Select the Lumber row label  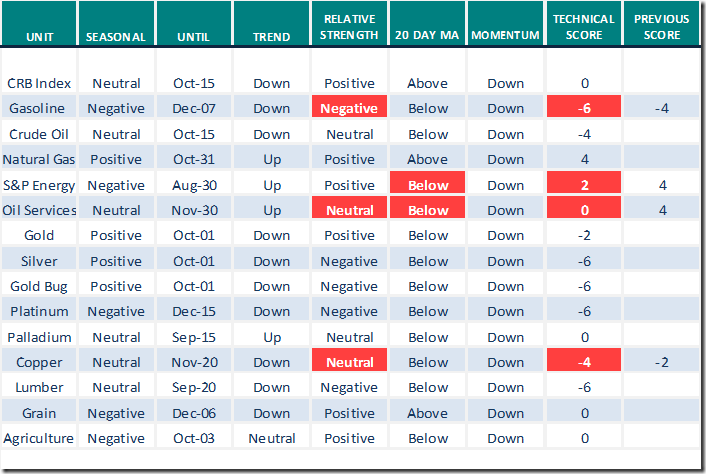(39, 387)
